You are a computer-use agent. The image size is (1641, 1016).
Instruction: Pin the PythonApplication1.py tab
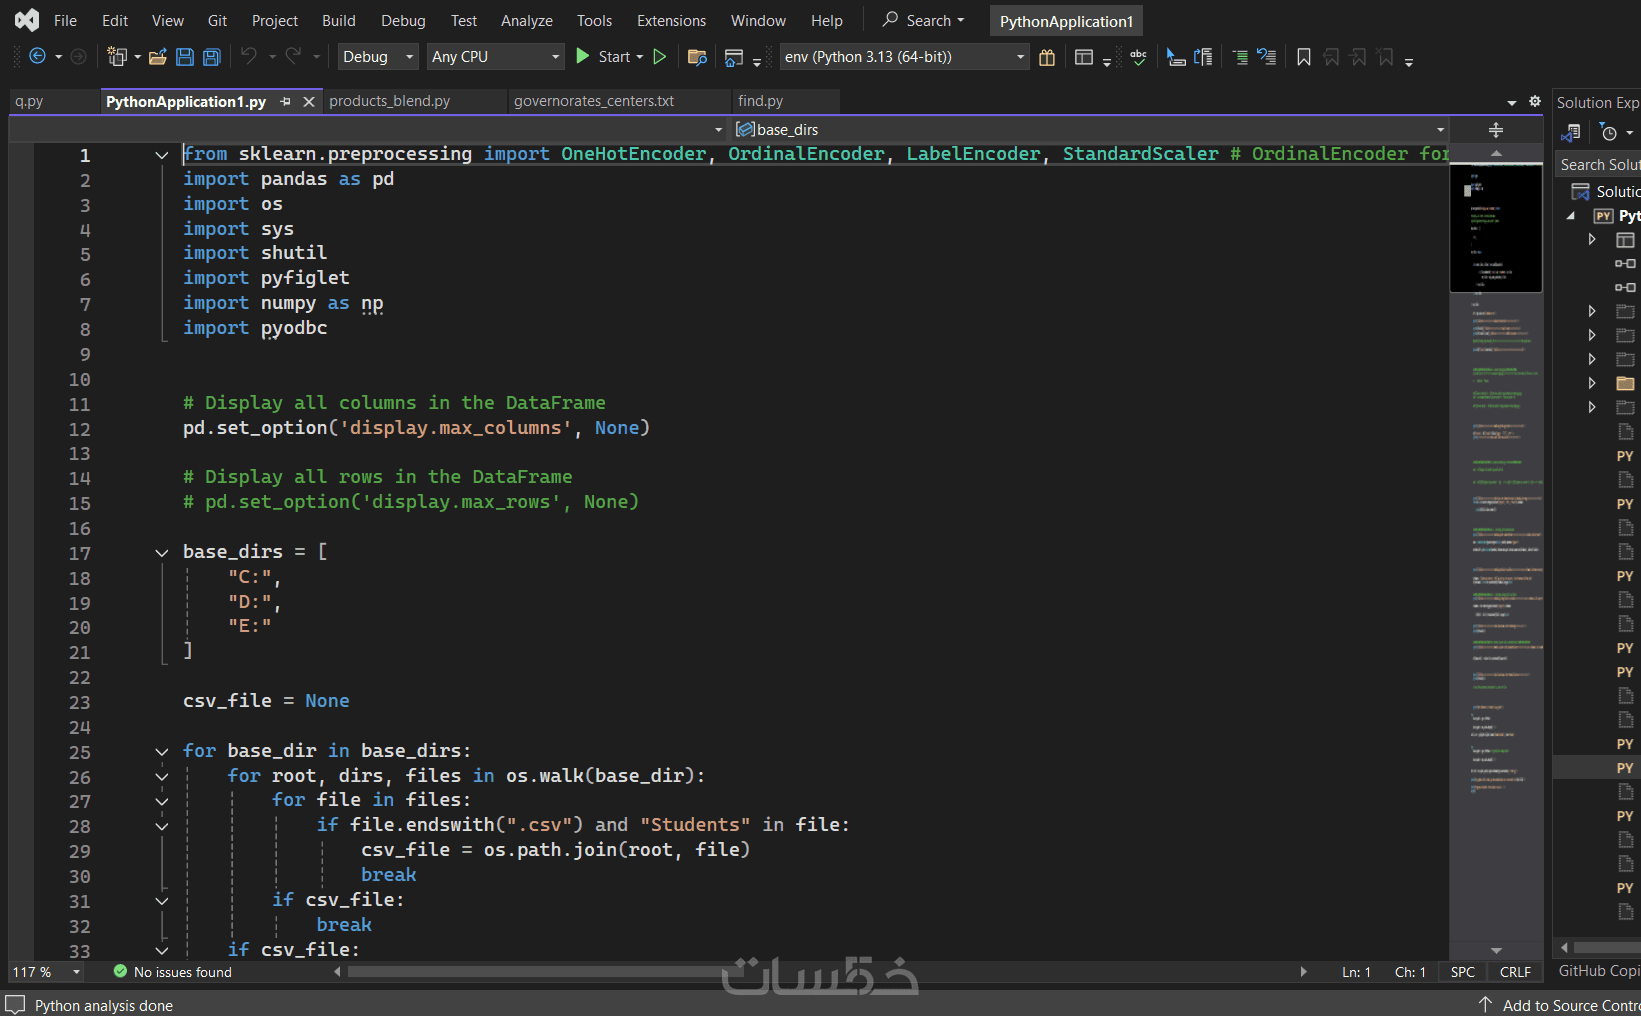tap(286, 101)
